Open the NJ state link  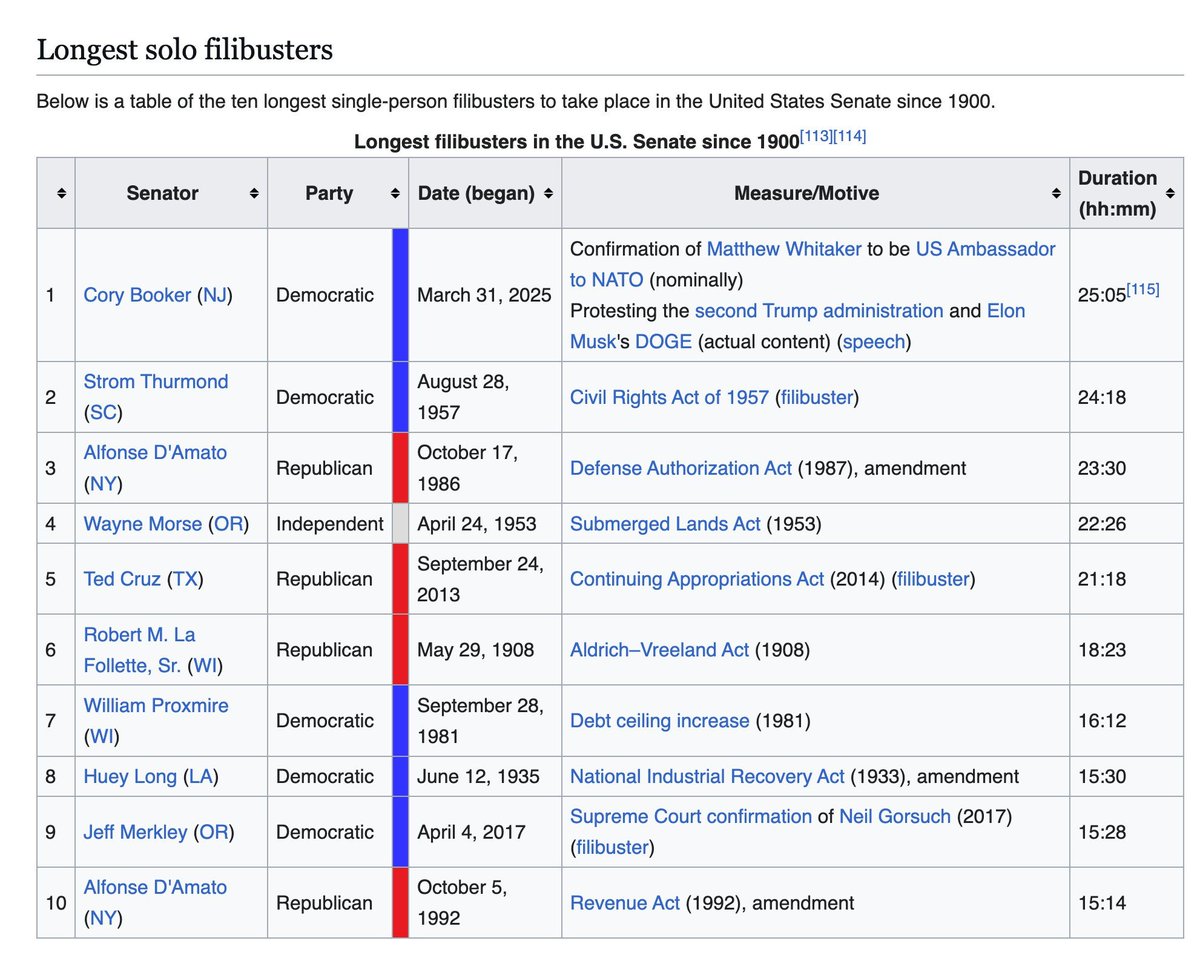tap(214, 295)
